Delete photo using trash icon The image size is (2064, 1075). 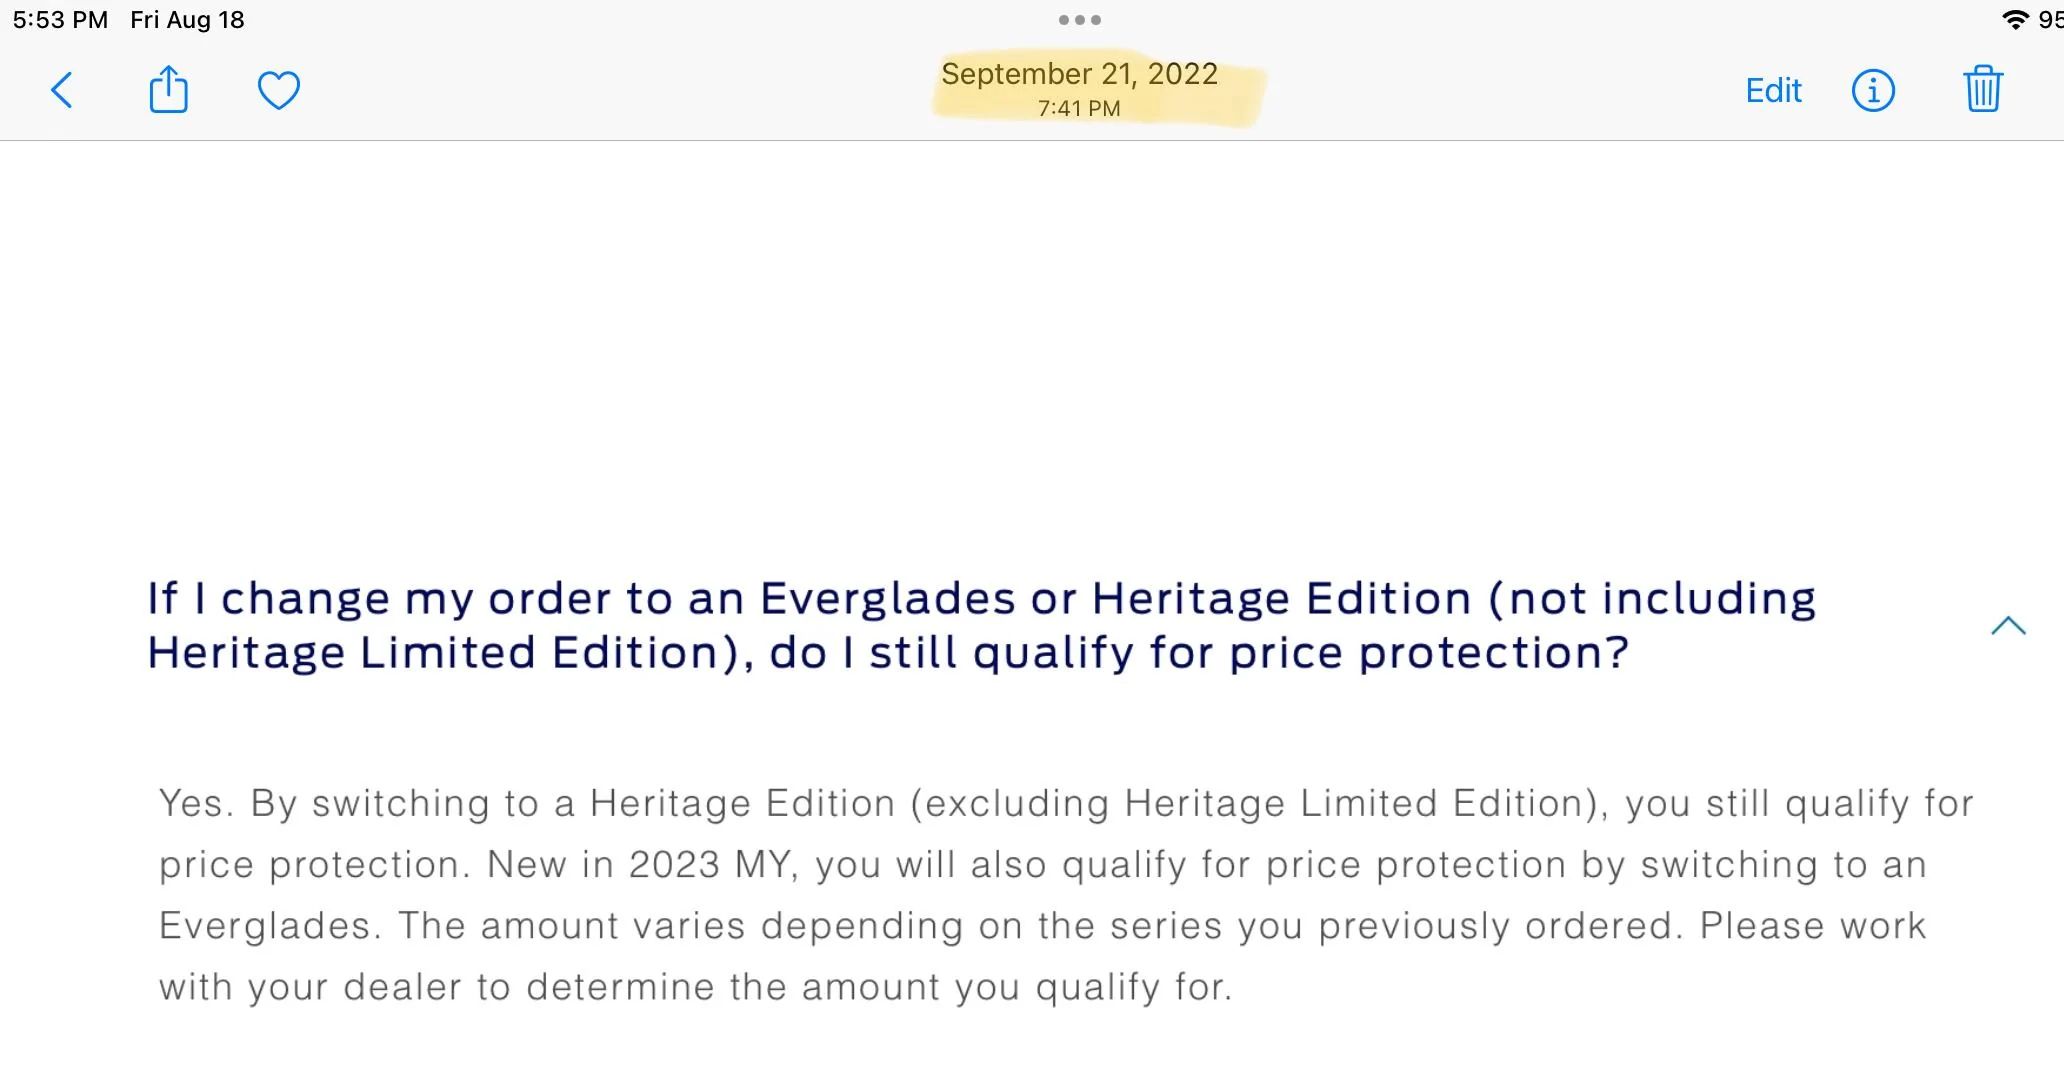coord(1983,89)
